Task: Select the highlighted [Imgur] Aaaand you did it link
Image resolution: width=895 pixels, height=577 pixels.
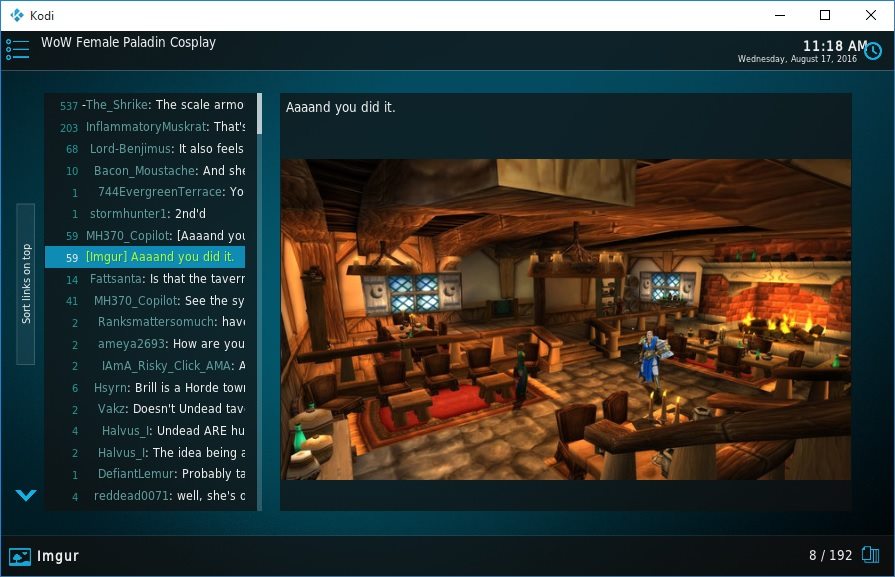Action: pyautogui.click(x=150, y=257)
